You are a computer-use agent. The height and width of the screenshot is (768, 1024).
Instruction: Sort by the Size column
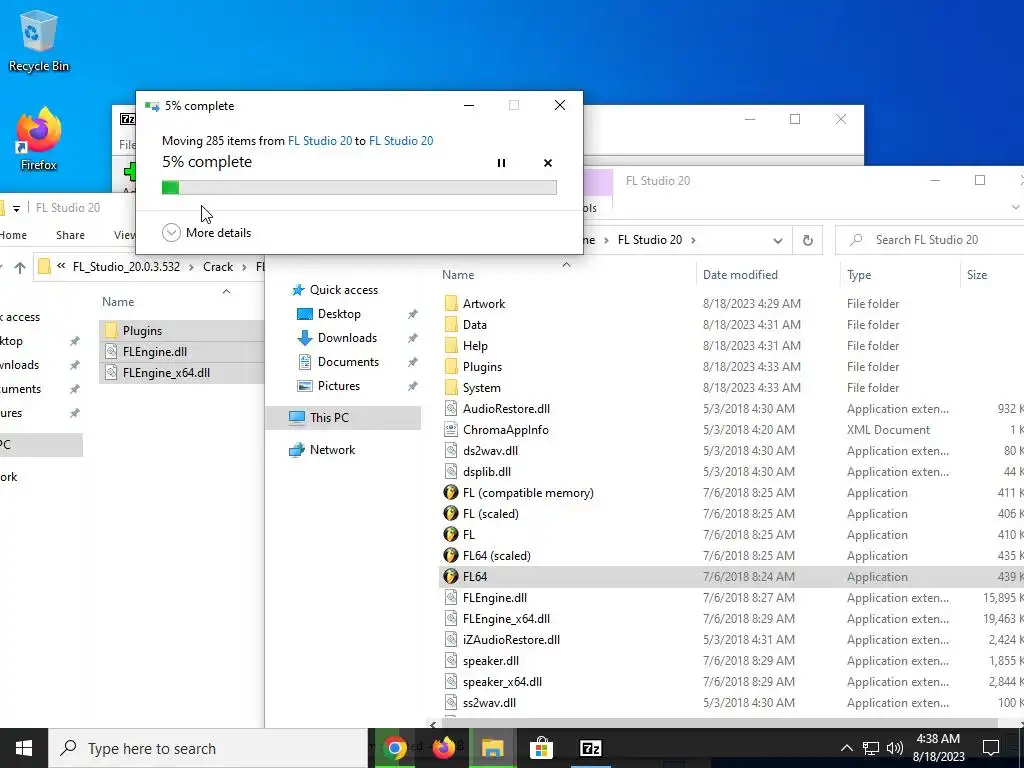pyautogui.click(x=977, y=275)
